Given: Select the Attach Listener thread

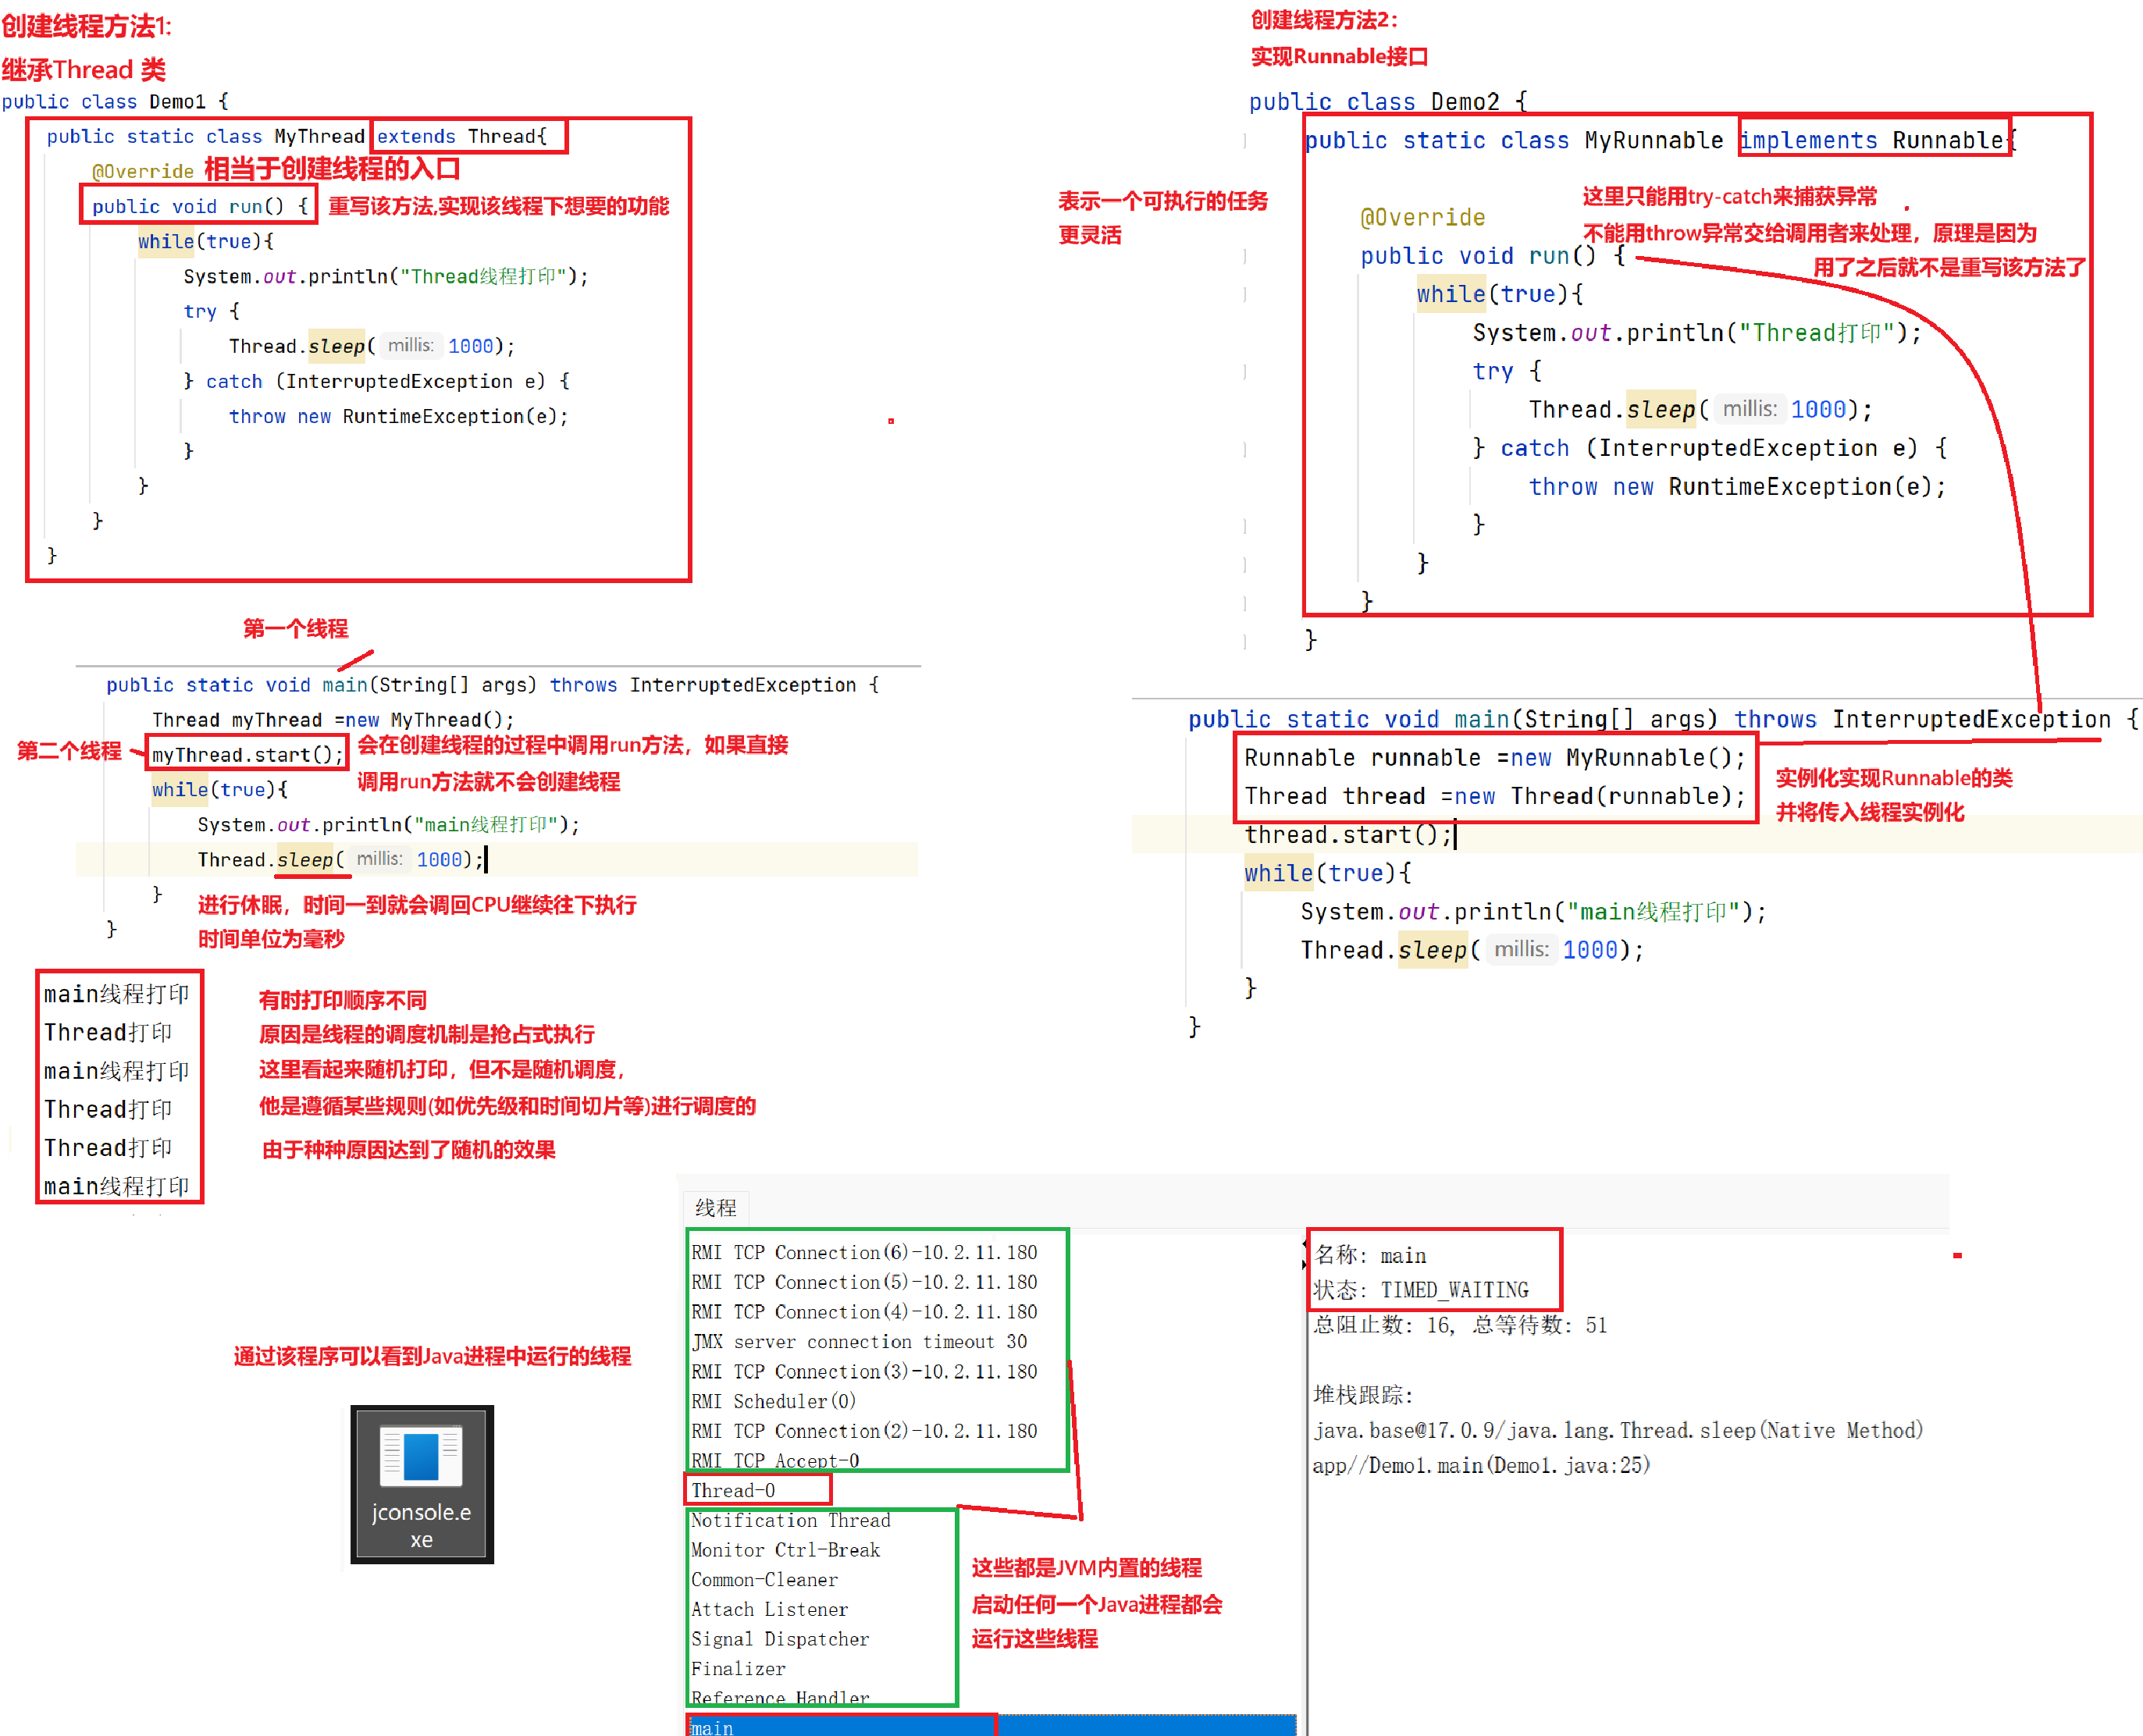Looking at the screenshot, I should 769,1609.
